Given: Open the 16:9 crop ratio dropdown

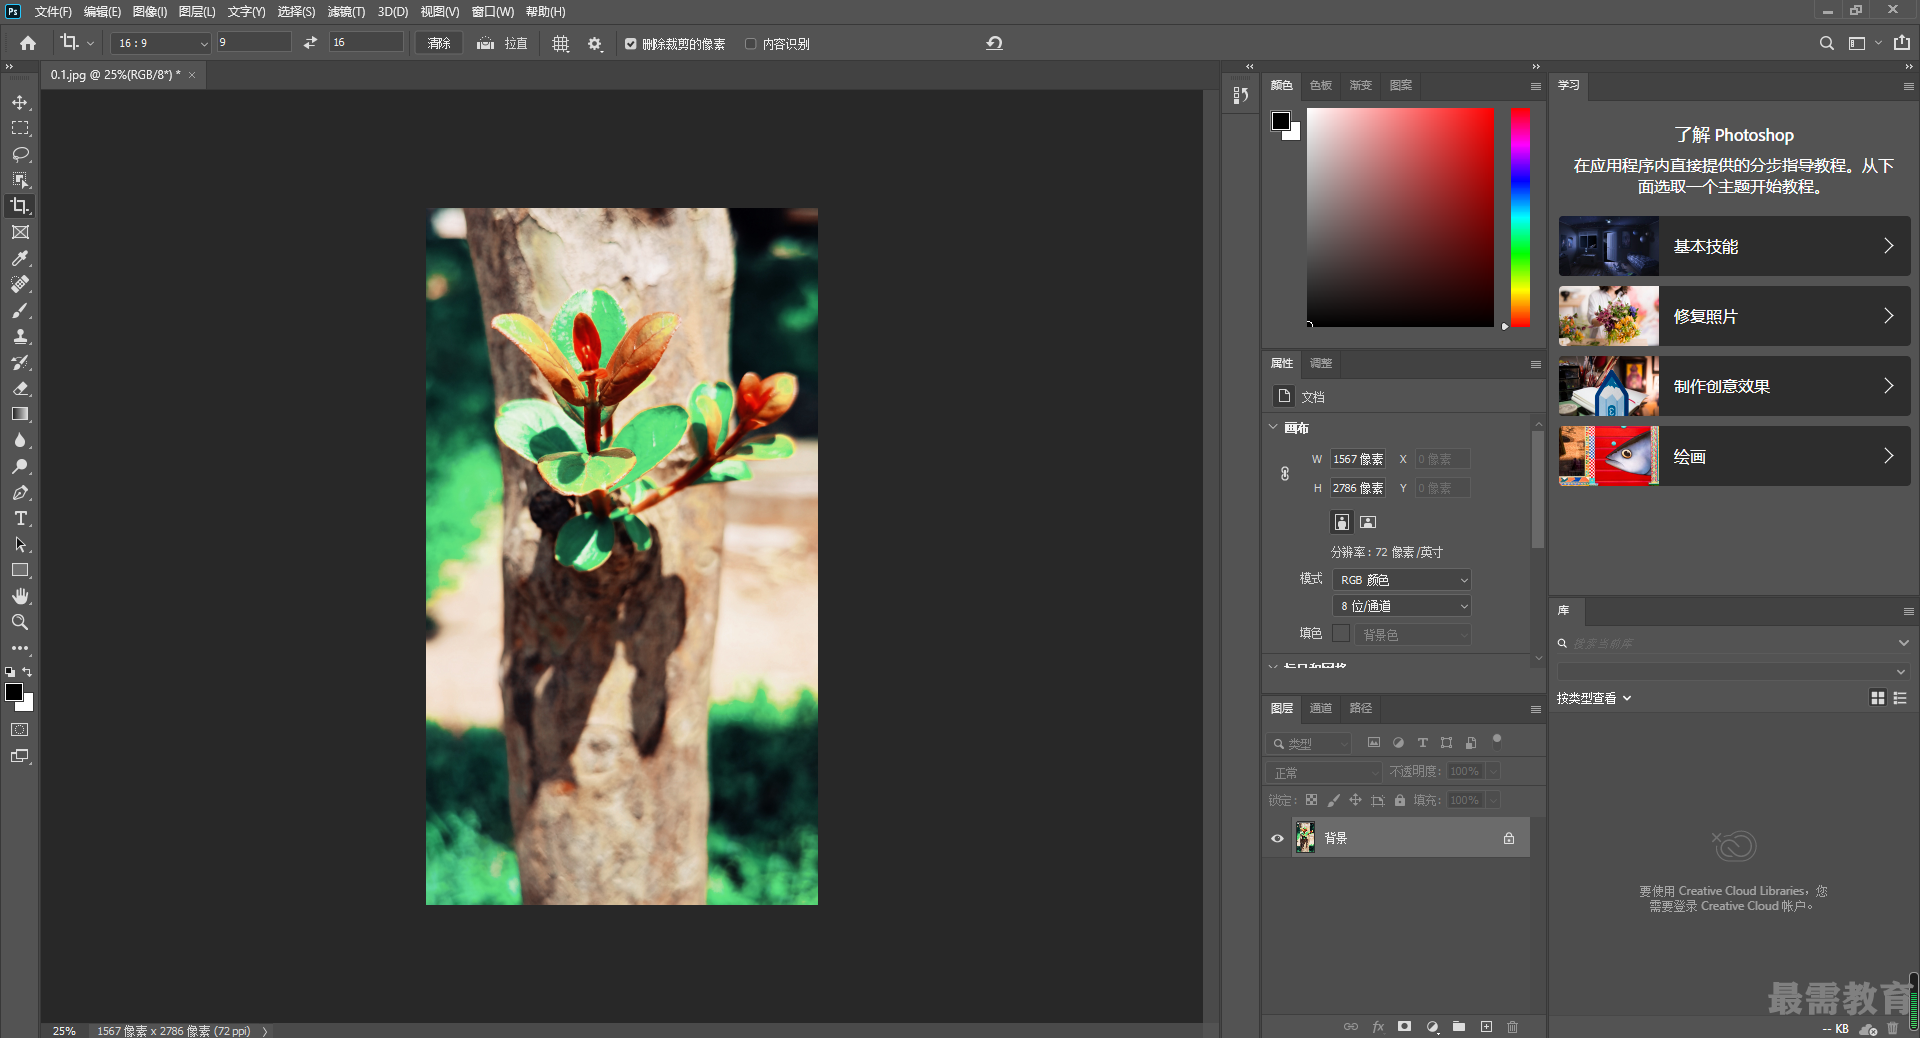Looking at the screenshot, I should 160,43.
